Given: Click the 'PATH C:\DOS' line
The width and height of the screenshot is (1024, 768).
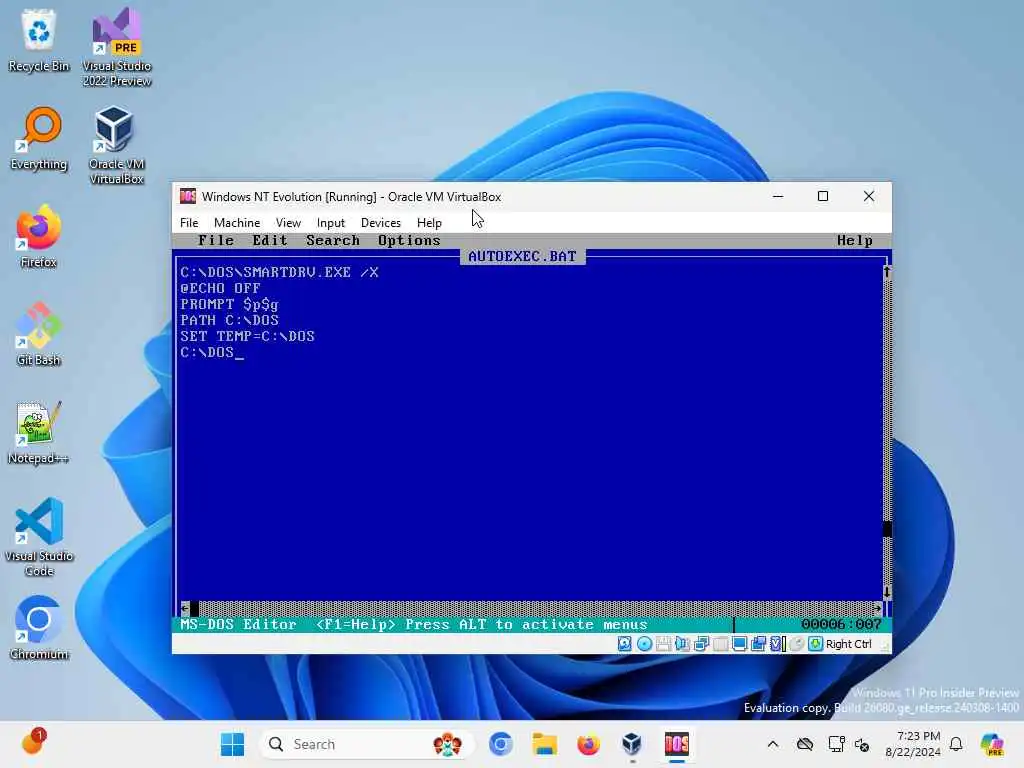Looking at the screenshot, I should [229, 320].
